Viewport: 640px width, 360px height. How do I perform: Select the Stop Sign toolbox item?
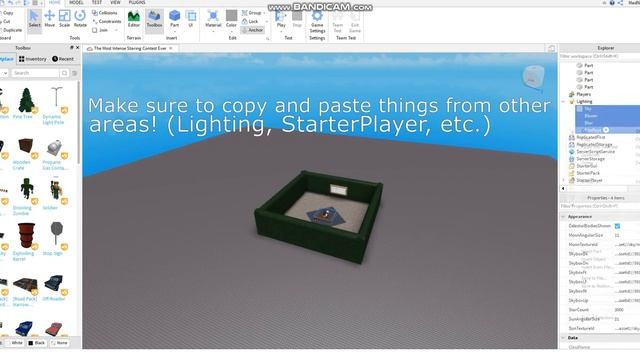(55, 239)
